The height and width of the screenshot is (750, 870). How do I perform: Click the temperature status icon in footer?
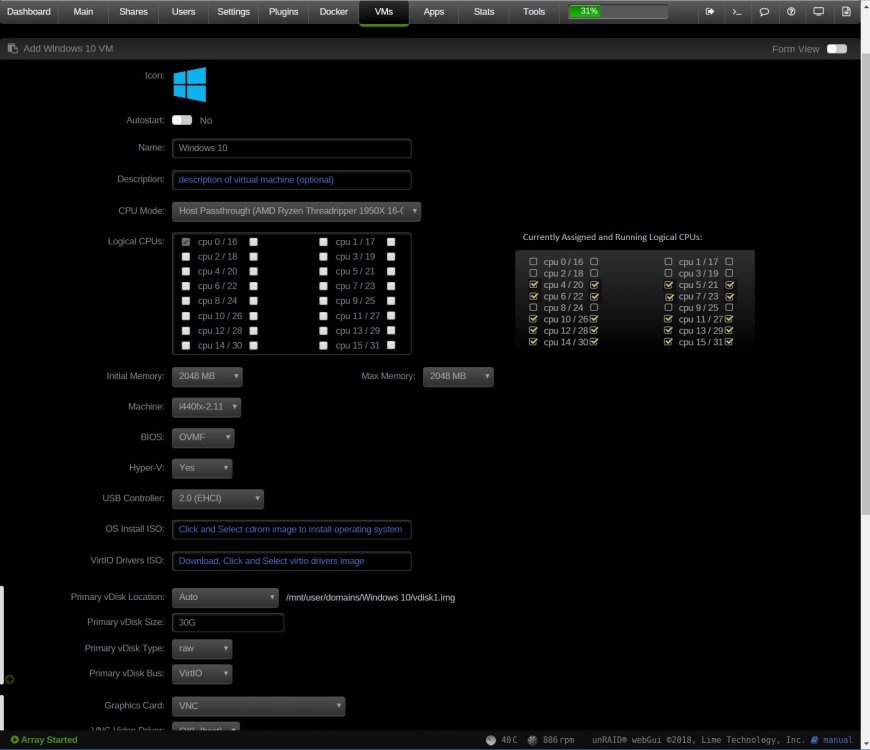[491, 740]
